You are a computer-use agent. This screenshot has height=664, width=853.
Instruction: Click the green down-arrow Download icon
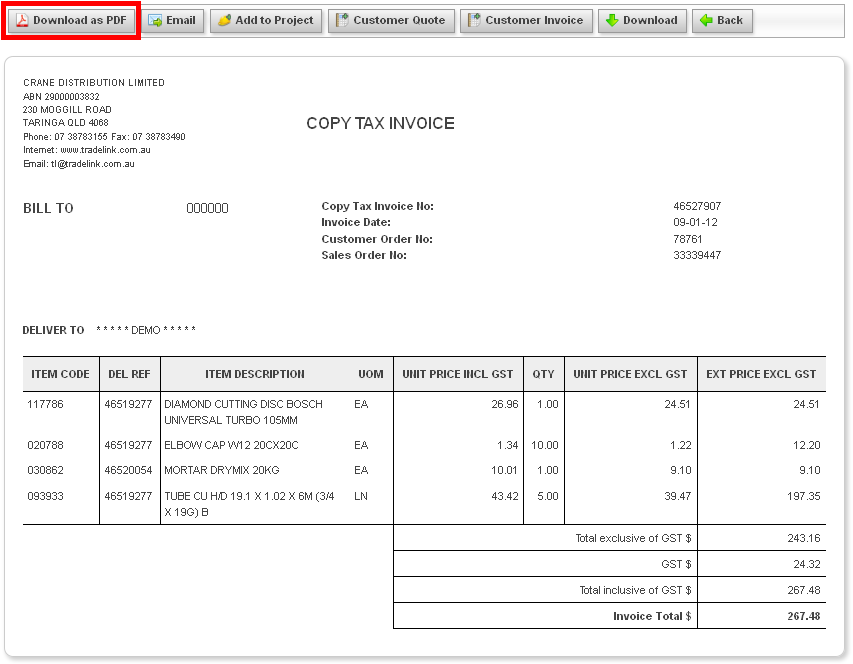tap(612, 21)
